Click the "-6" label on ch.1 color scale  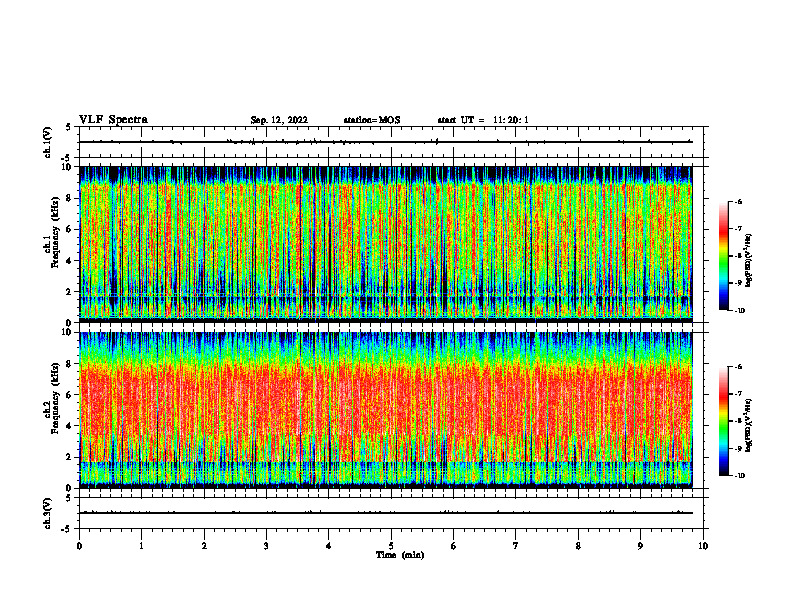coord(738,202)
